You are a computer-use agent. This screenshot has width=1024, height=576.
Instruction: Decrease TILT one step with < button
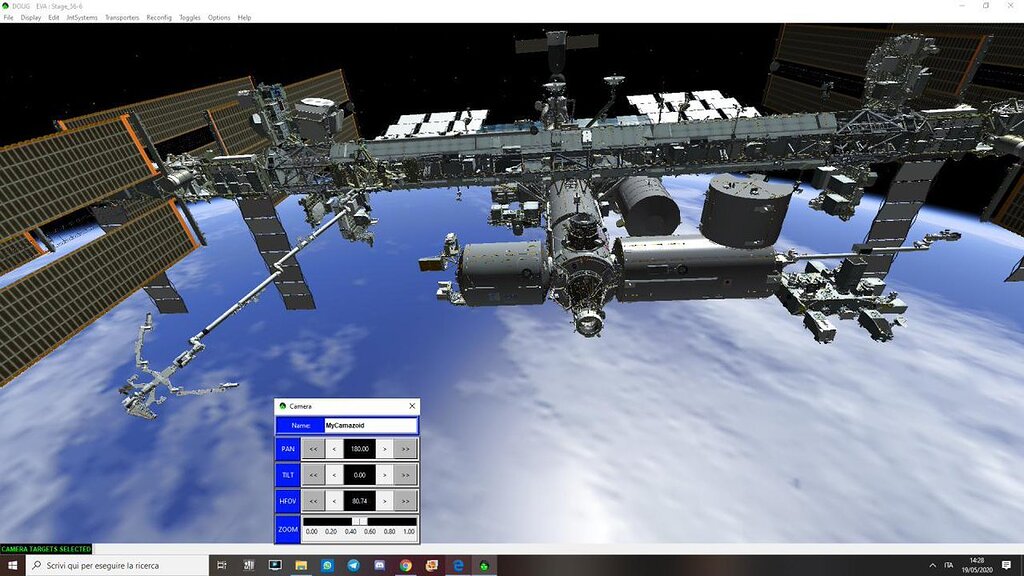334,474
